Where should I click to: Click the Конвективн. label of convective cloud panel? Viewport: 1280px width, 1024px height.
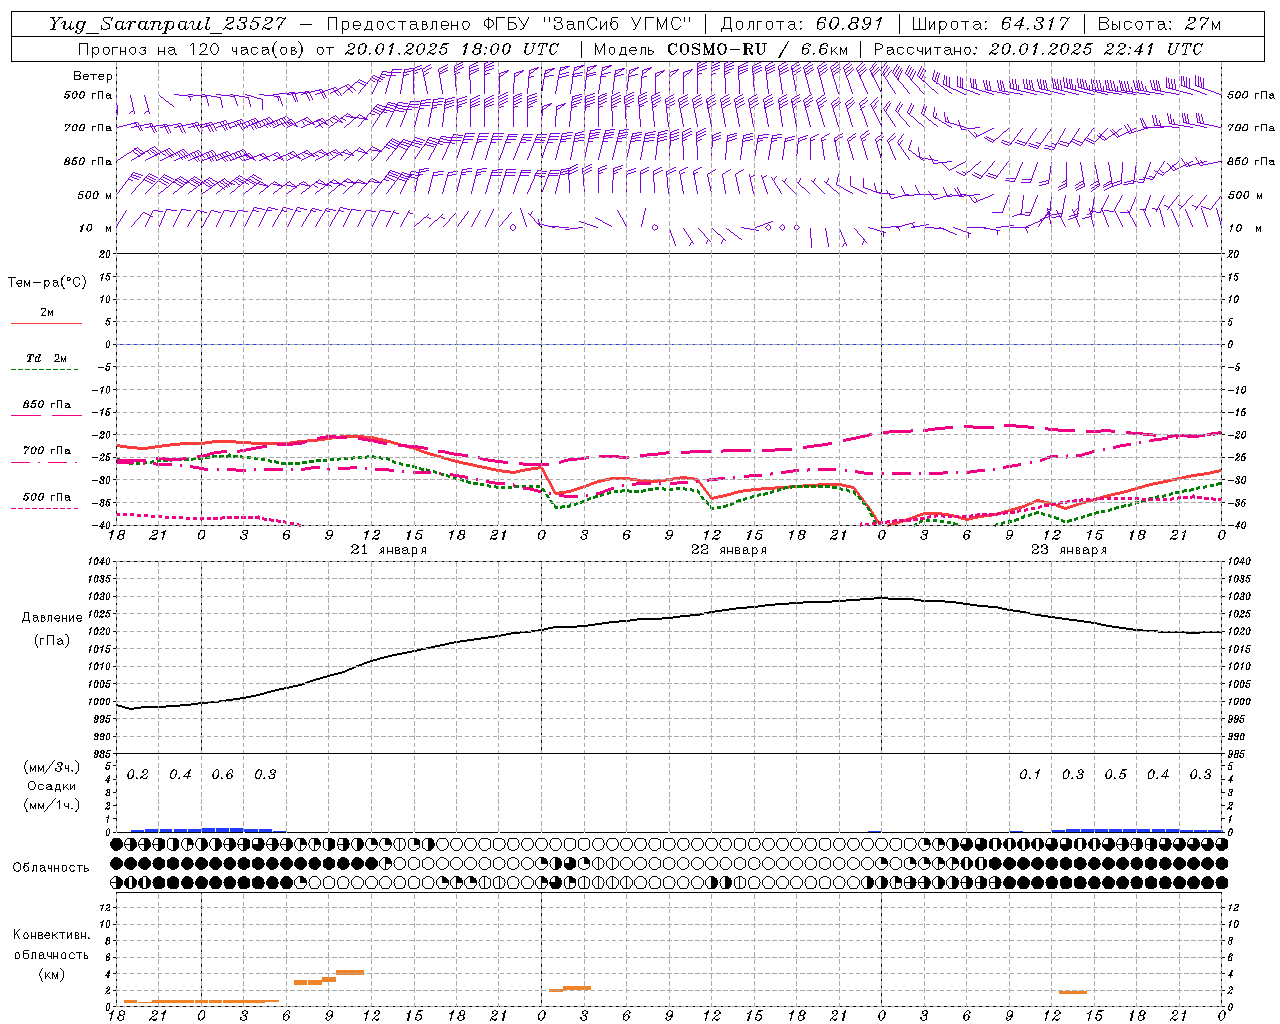coord(52,935)
